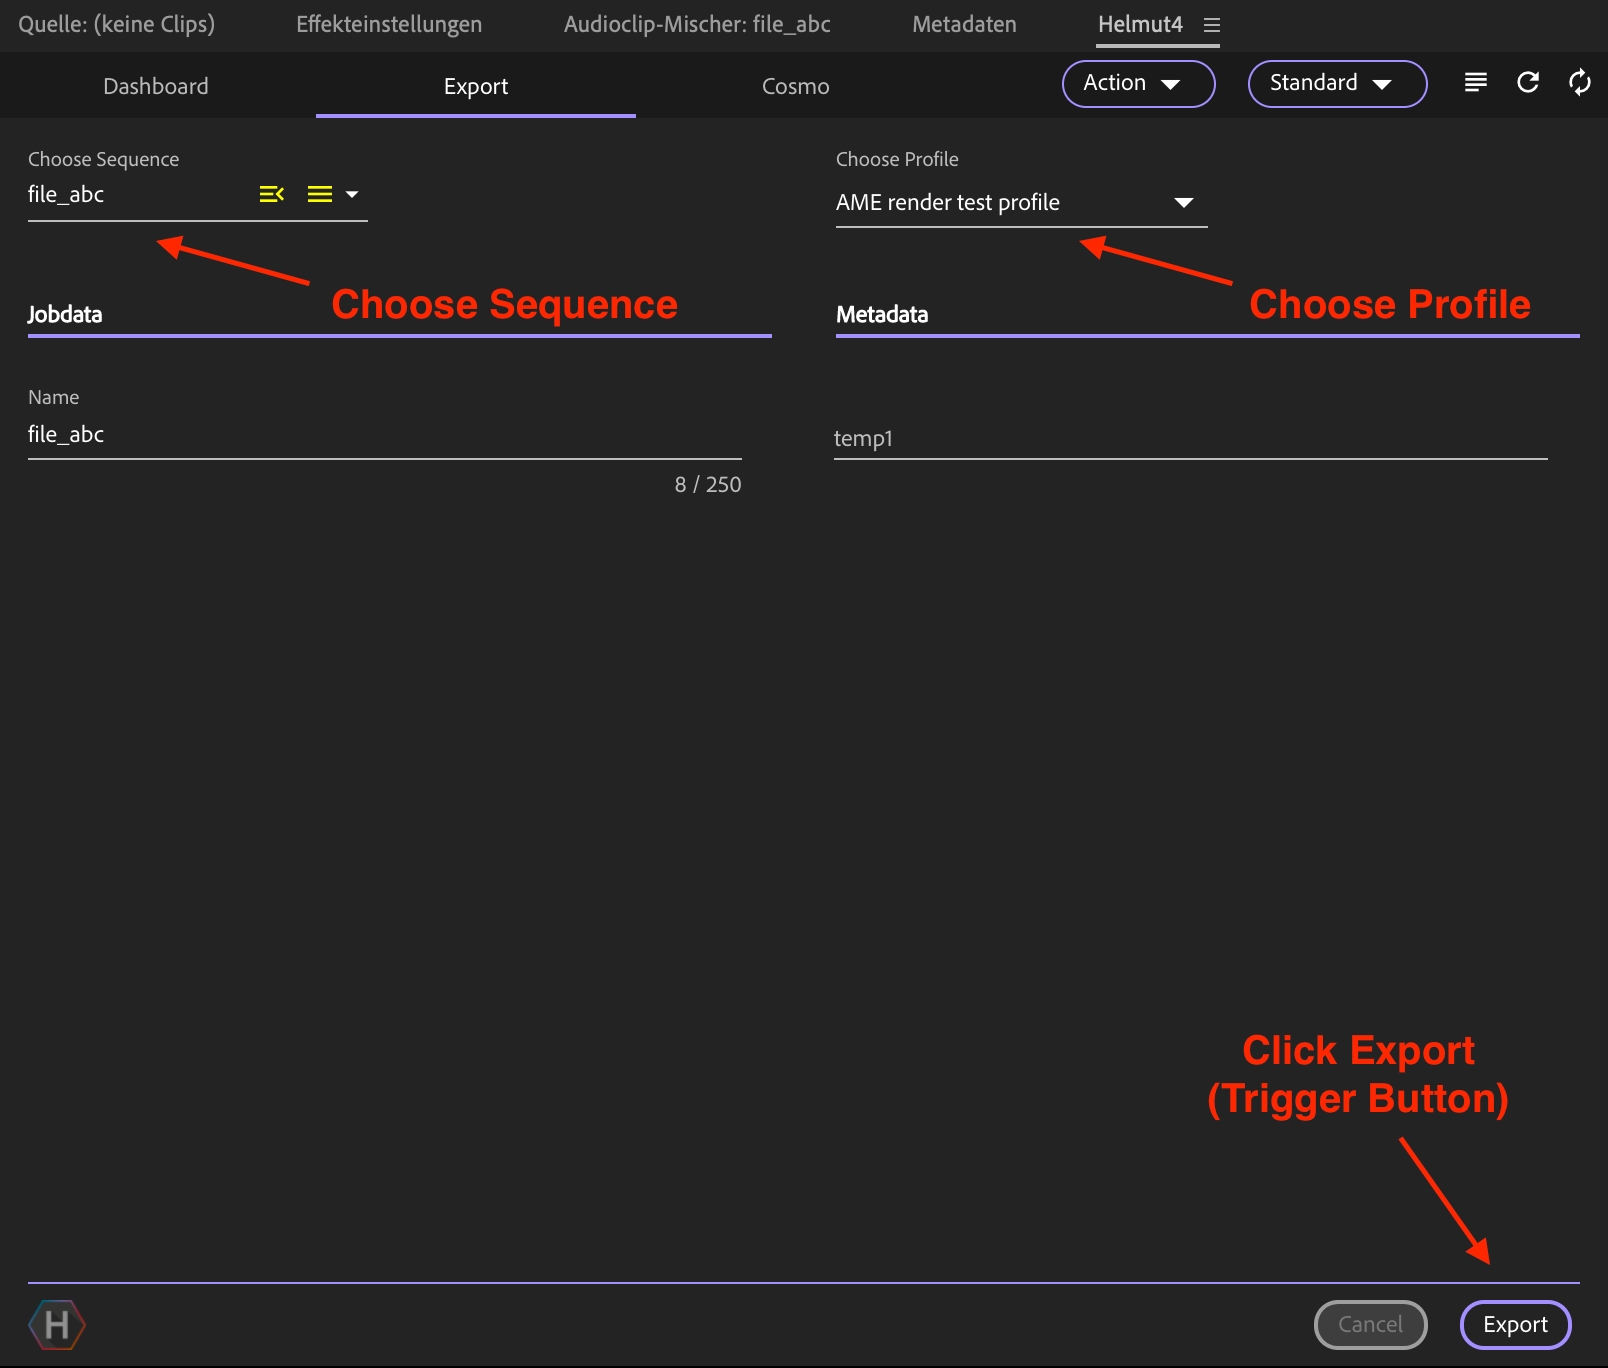Open the Standard dropdown menu
This screenshot has width=1608, height=1368.
1336,84
